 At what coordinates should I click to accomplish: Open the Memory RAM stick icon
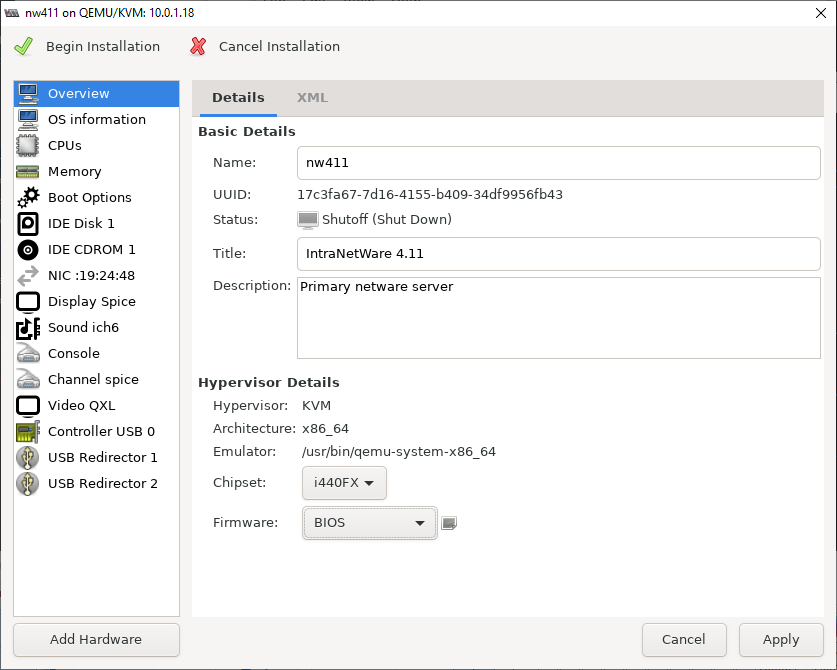[28, 171]
